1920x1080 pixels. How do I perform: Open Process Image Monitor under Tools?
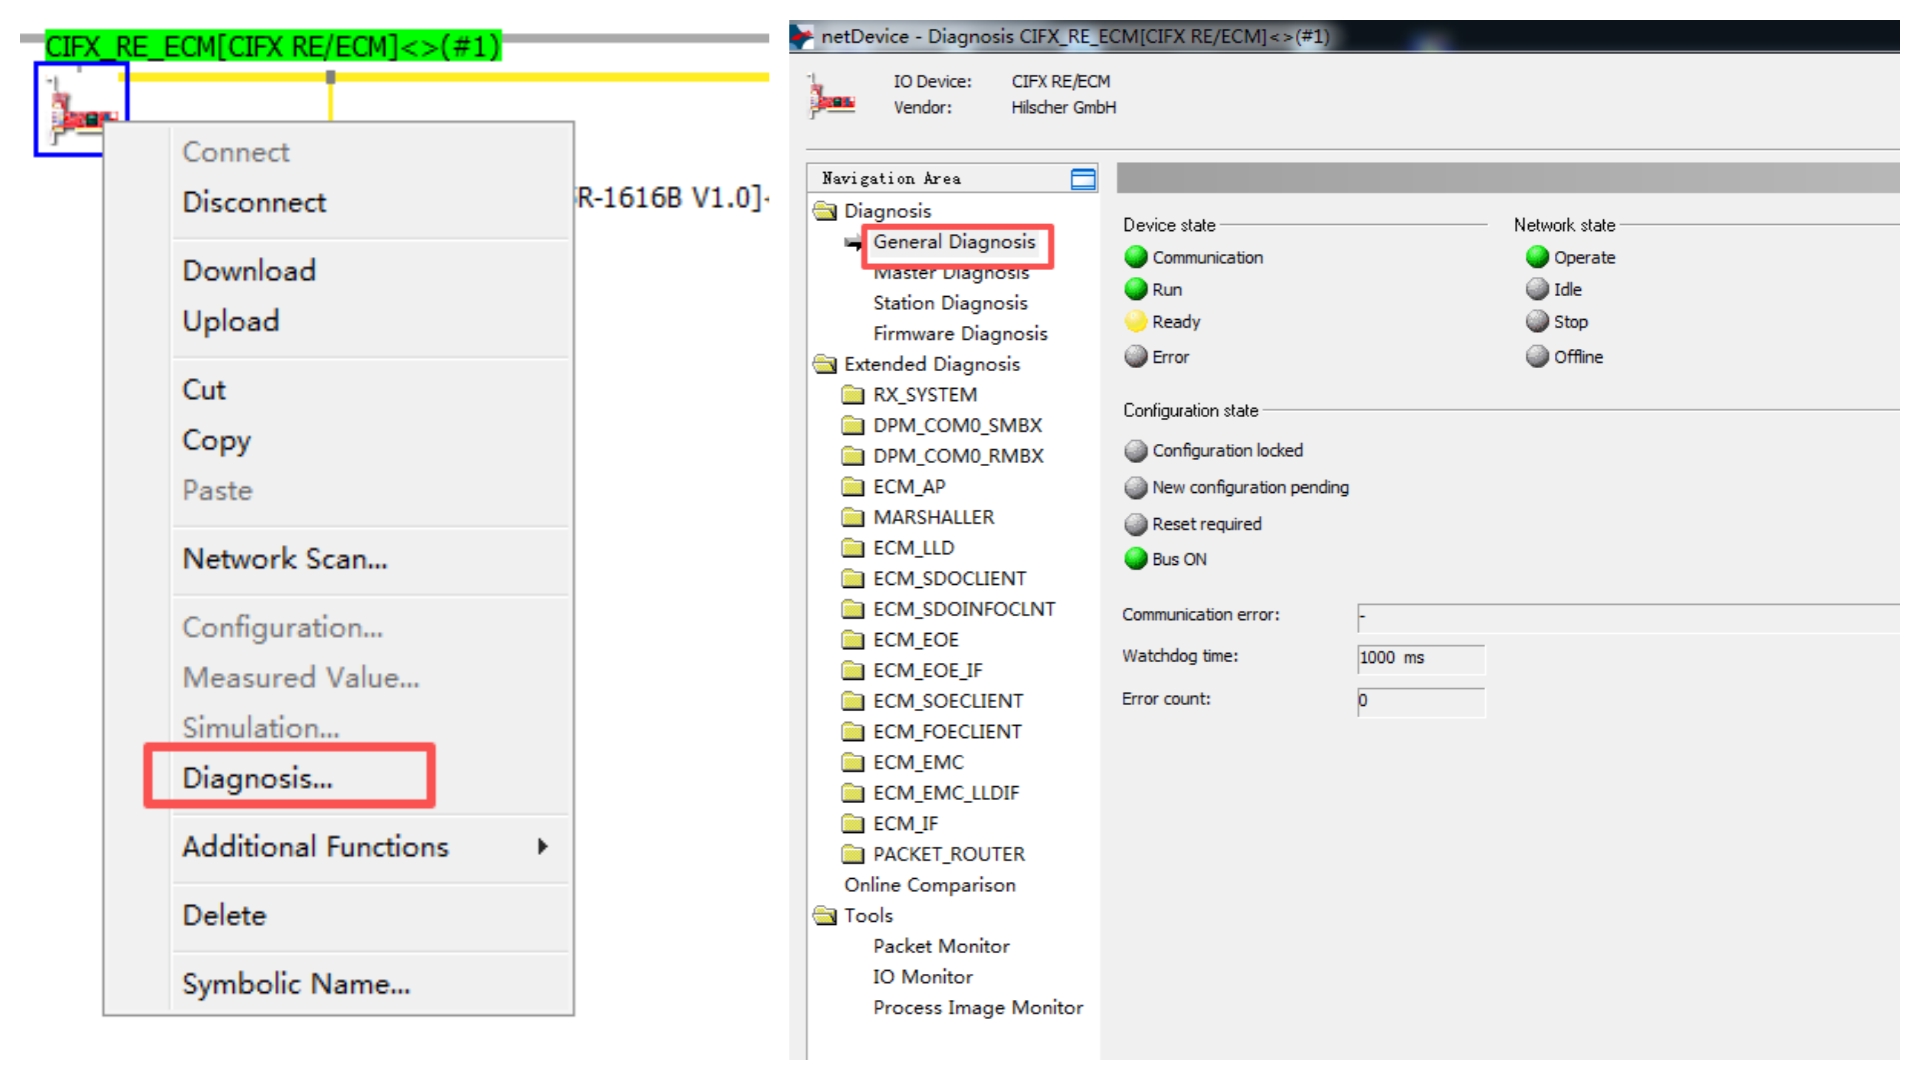click(978, 1008)
